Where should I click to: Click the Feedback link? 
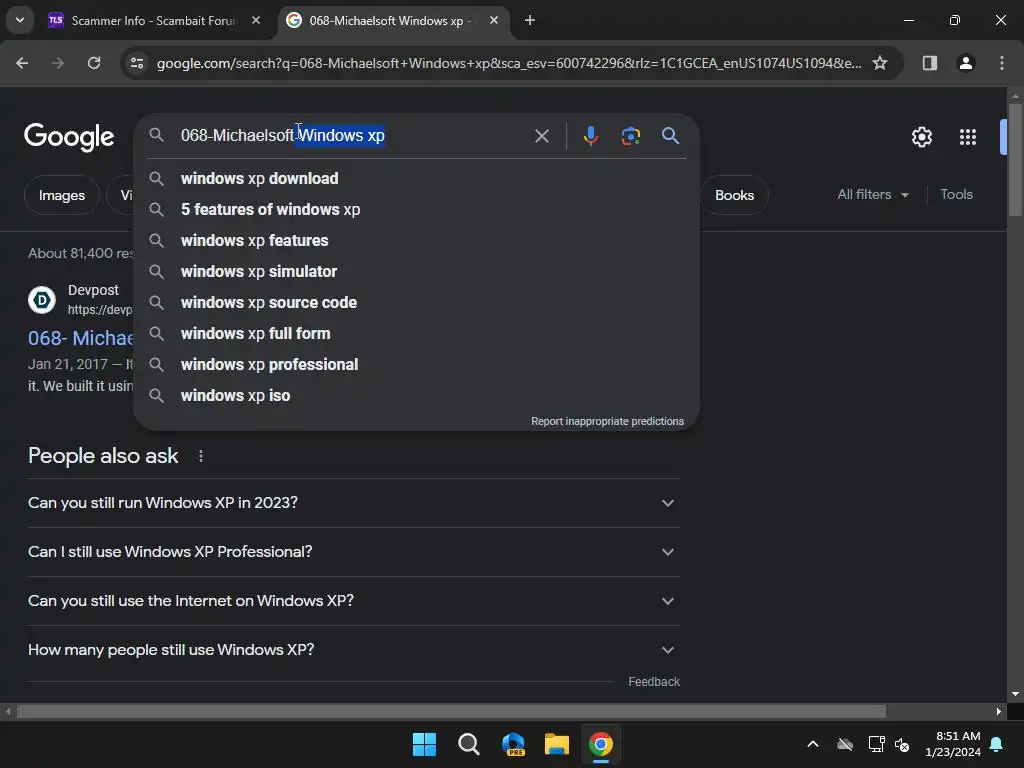click(654, 681)
